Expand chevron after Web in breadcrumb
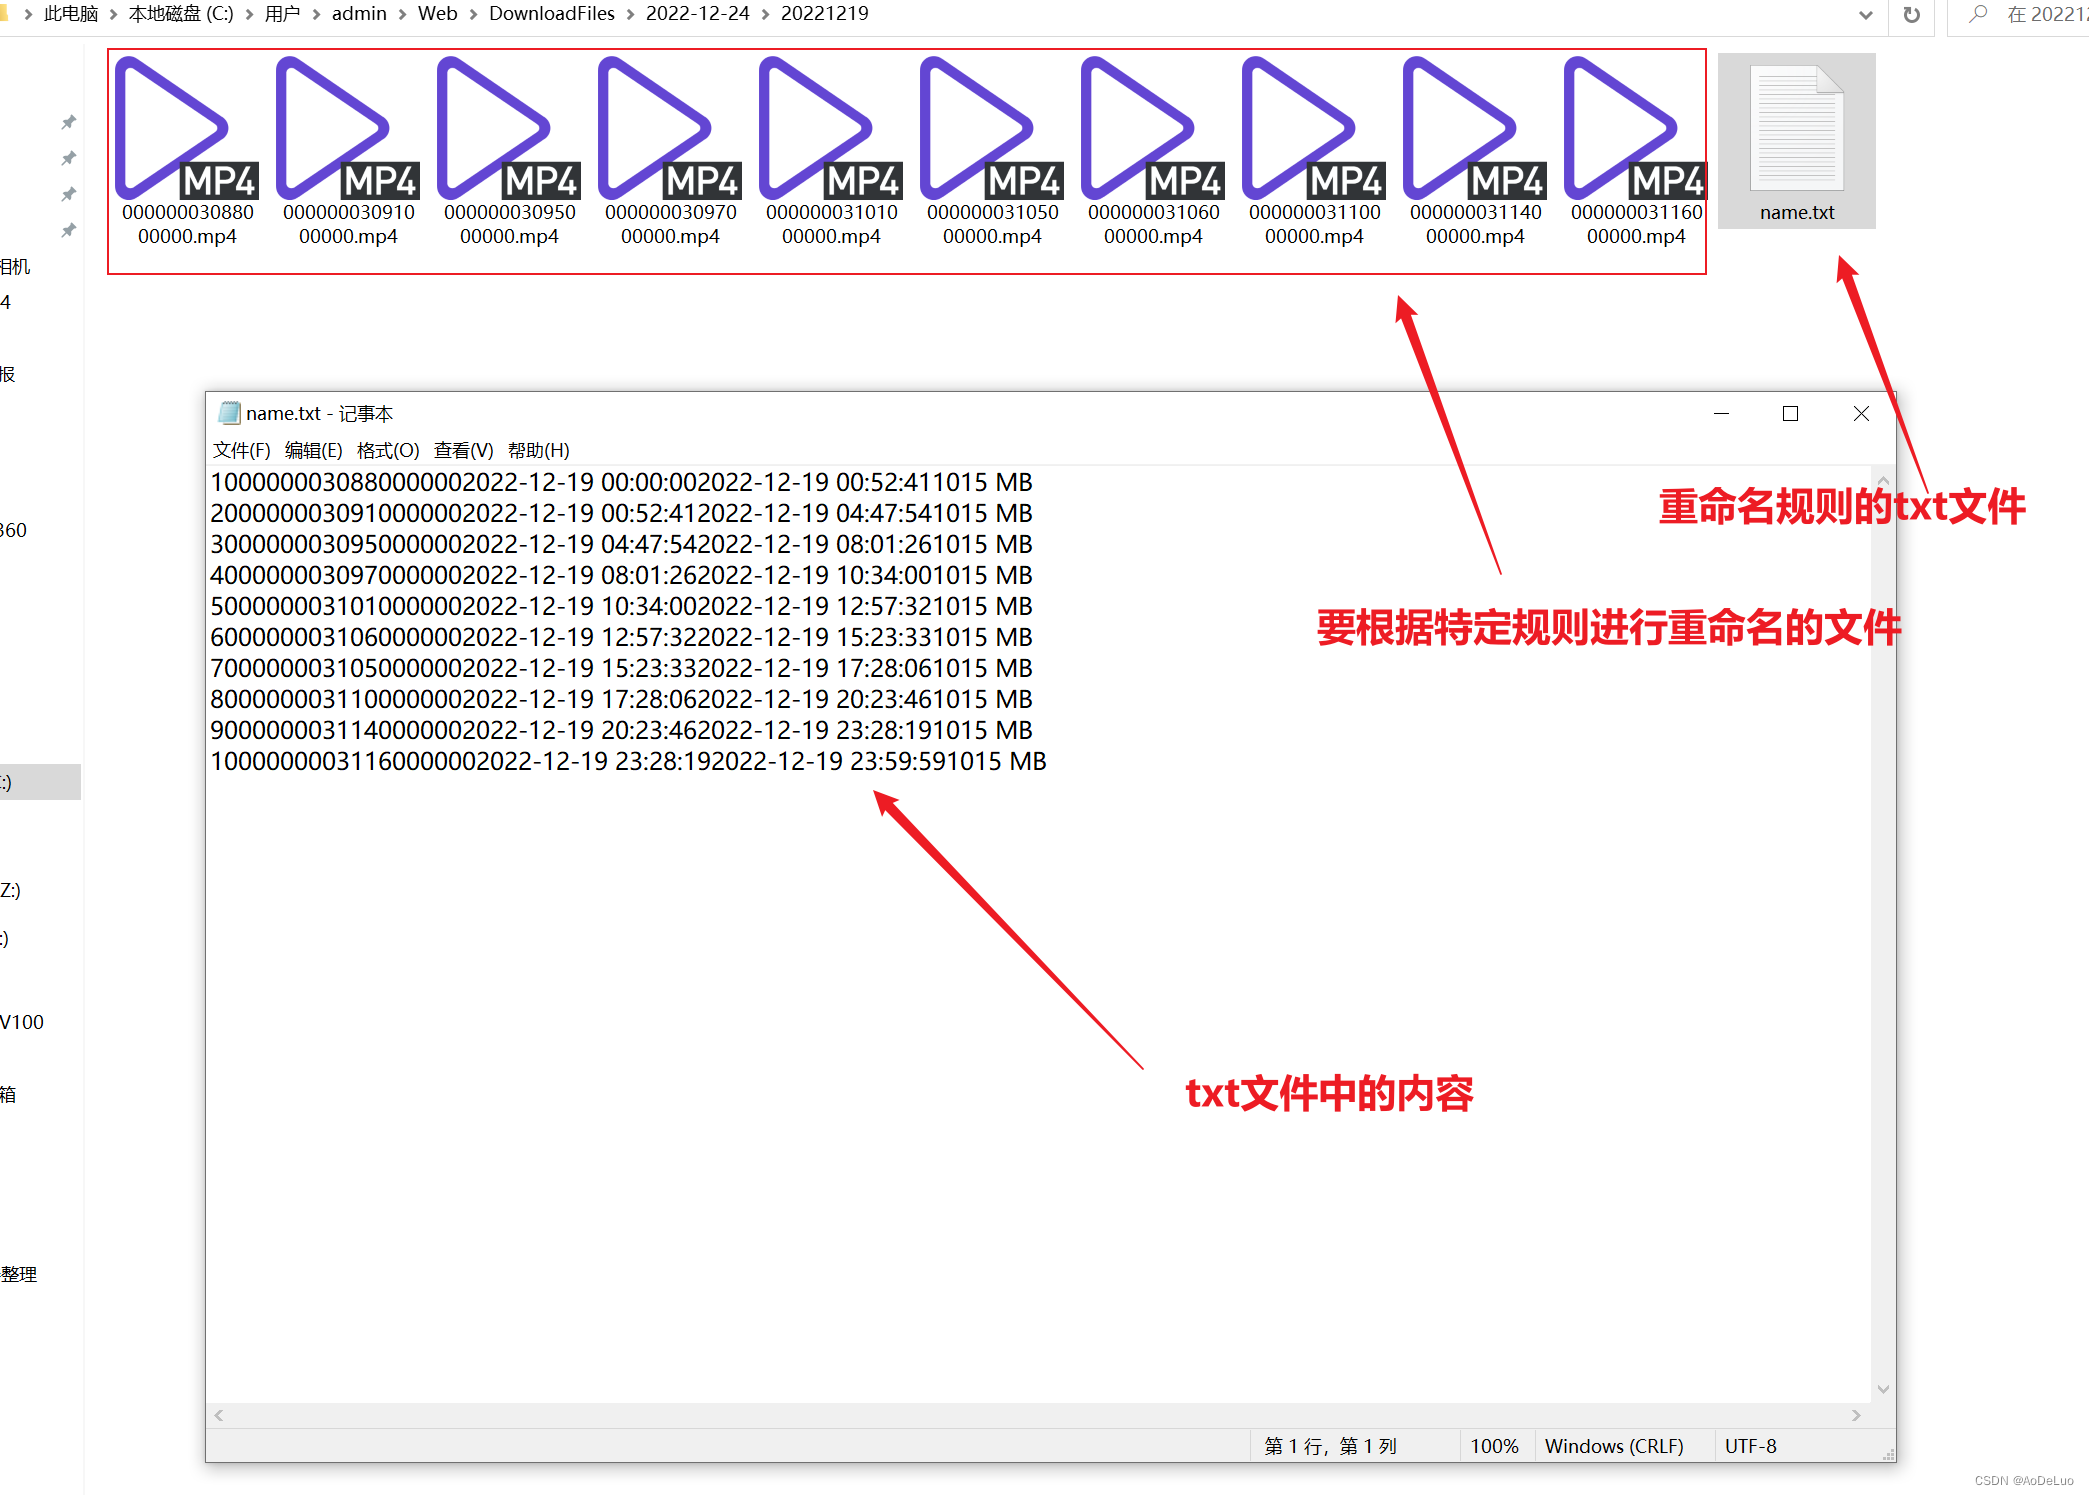The image size is (2089, 1495). pyautogui.click(x=473, y=14)
